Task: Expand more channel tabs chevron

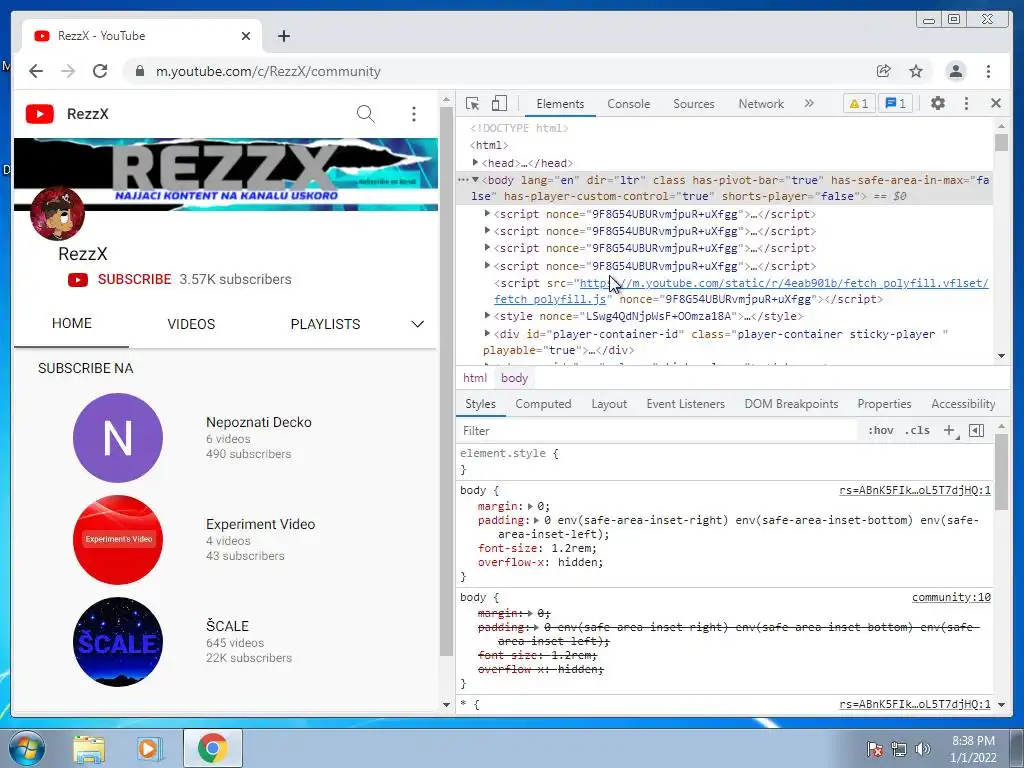Action: (417, 324)
